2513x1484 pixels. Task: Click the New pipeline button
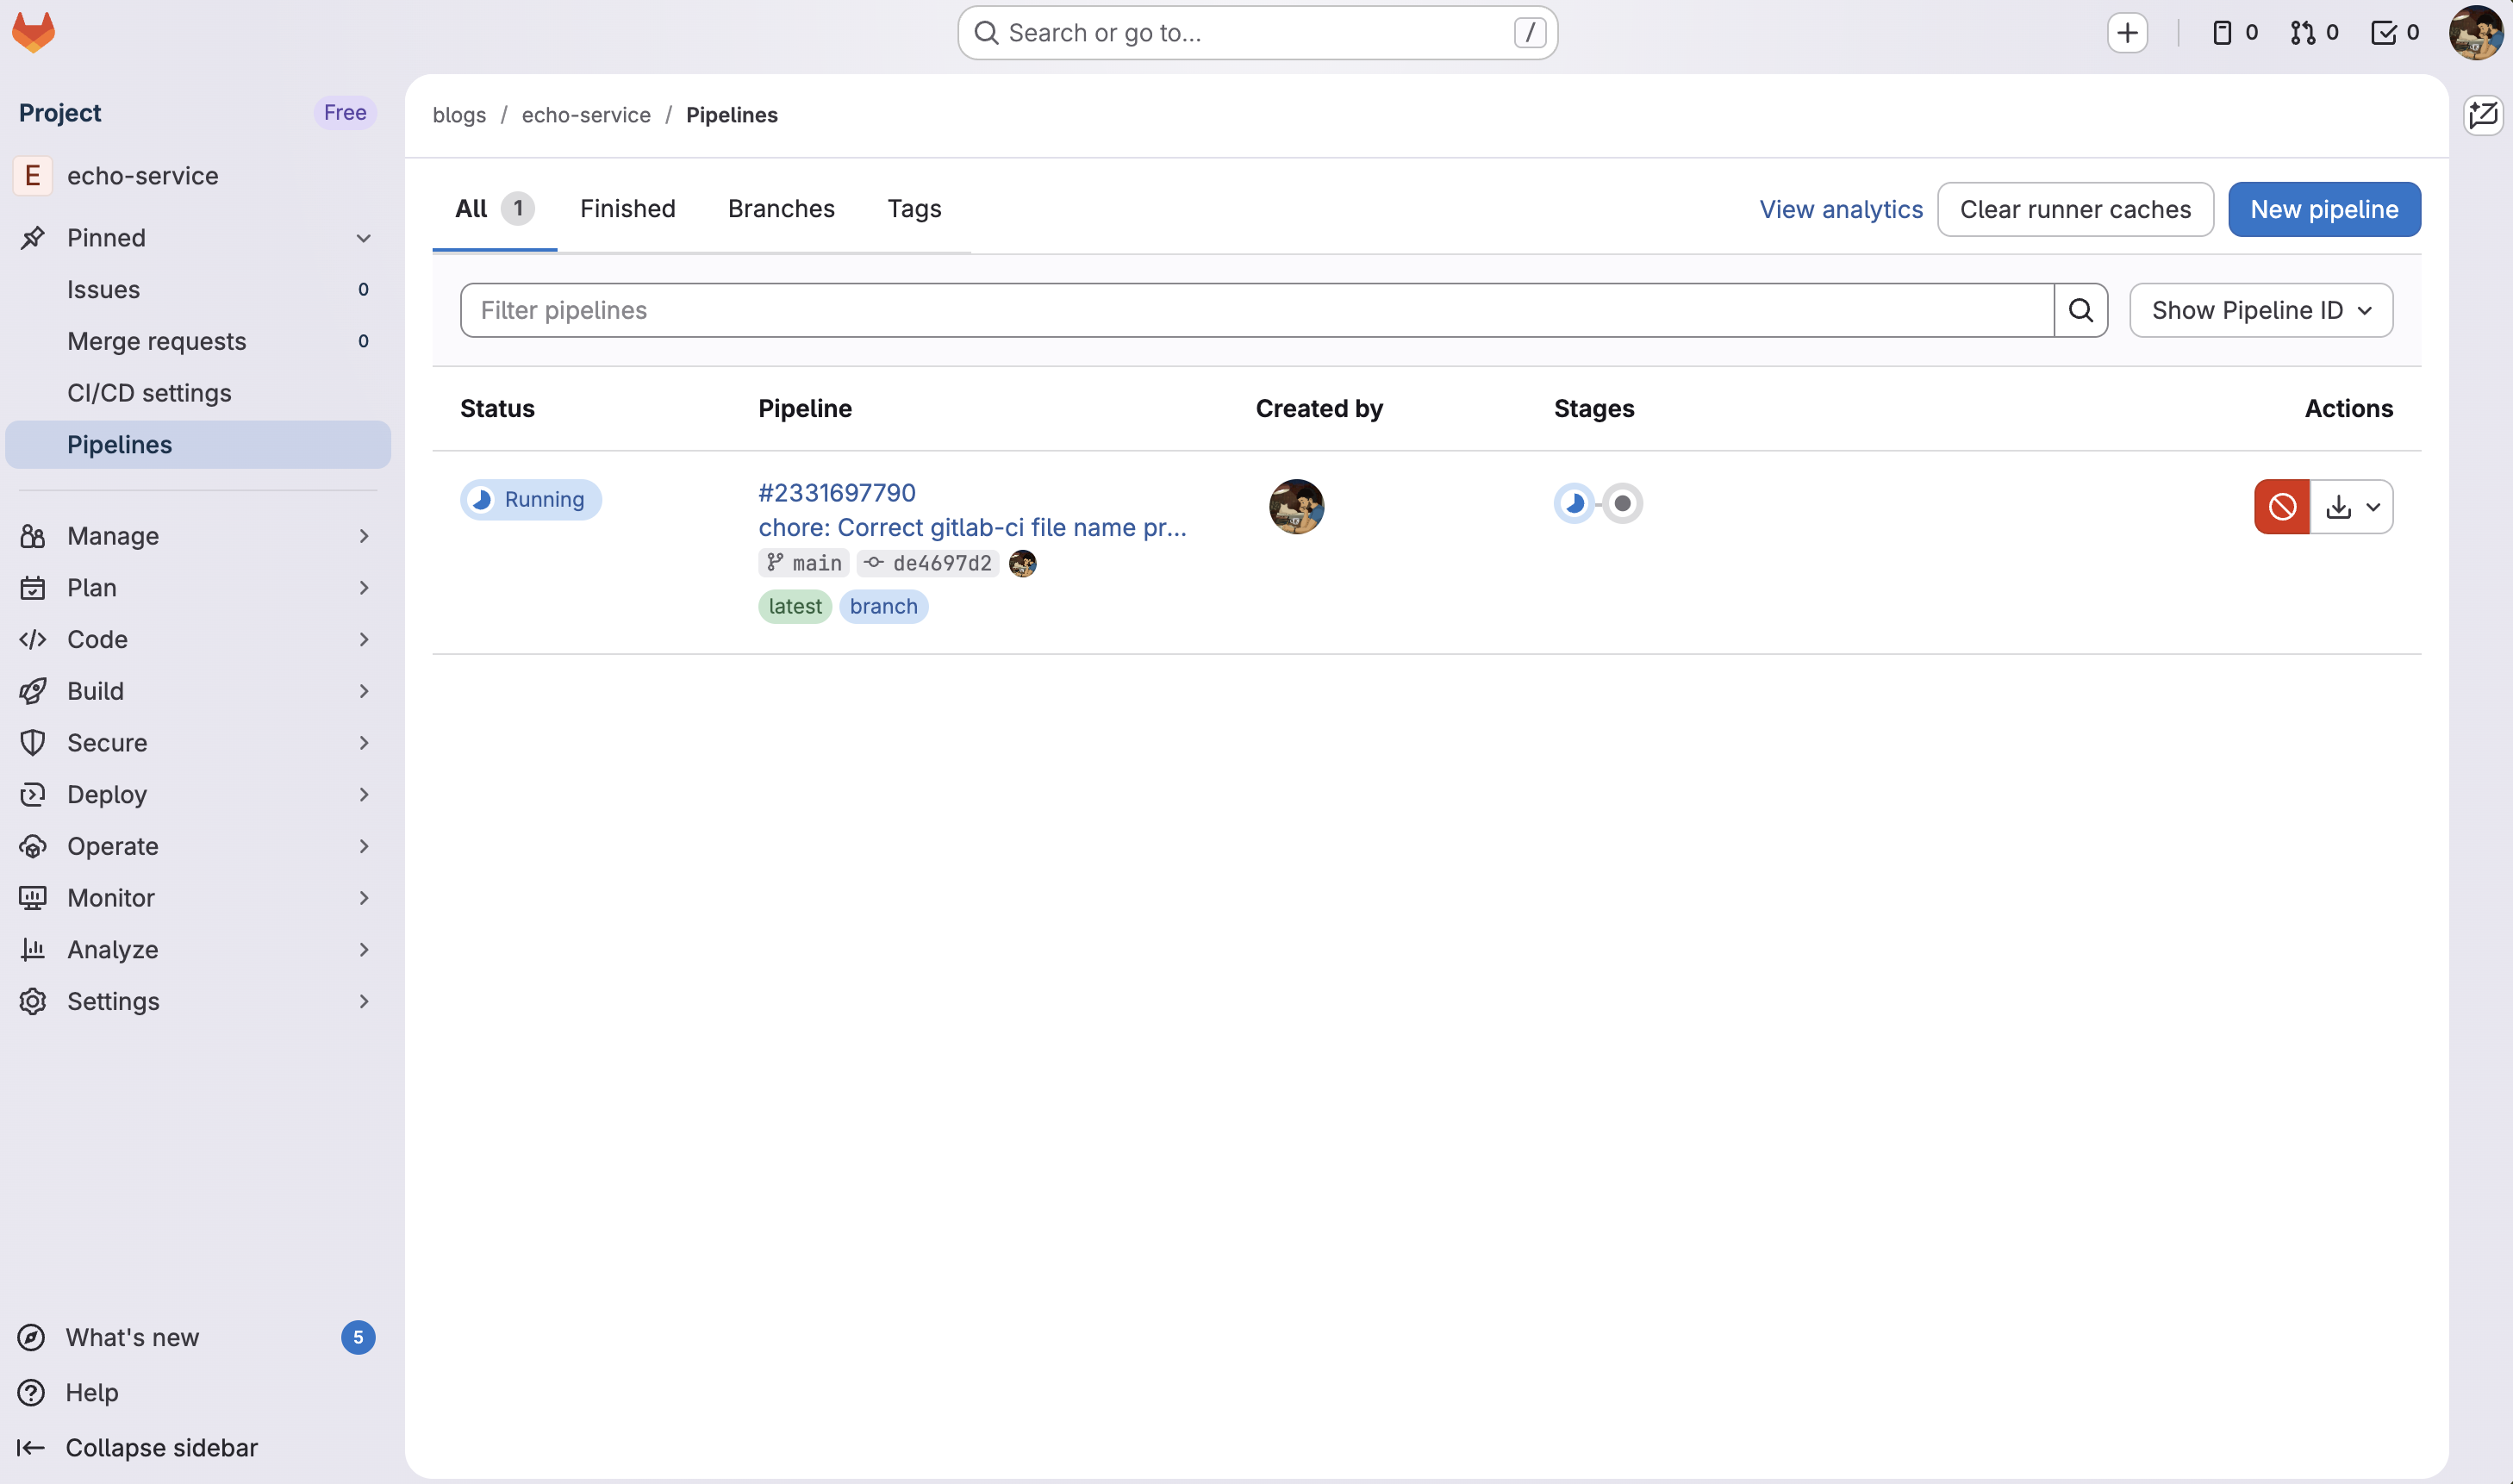click(x=2325, y=209)
